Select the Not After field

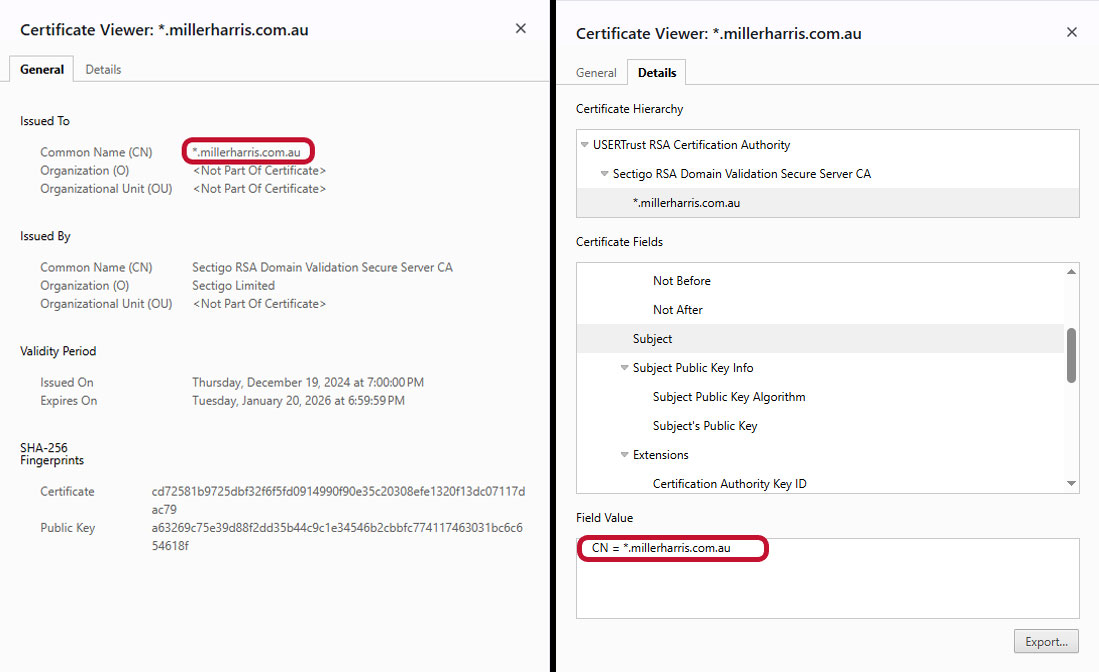tap(678, 309)
